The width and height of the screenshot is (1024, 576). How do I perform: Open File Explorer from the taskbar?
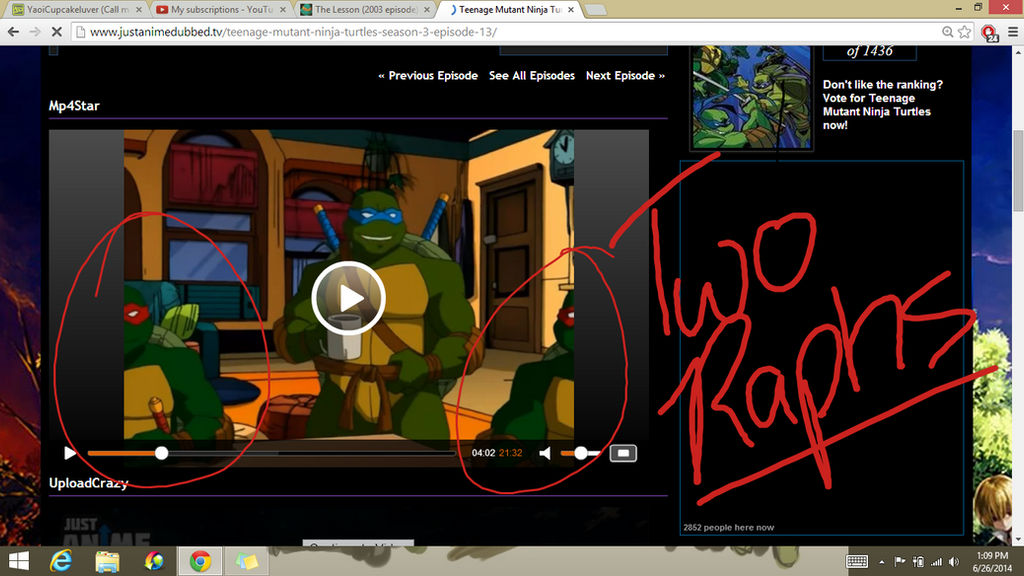coord(108,561)
